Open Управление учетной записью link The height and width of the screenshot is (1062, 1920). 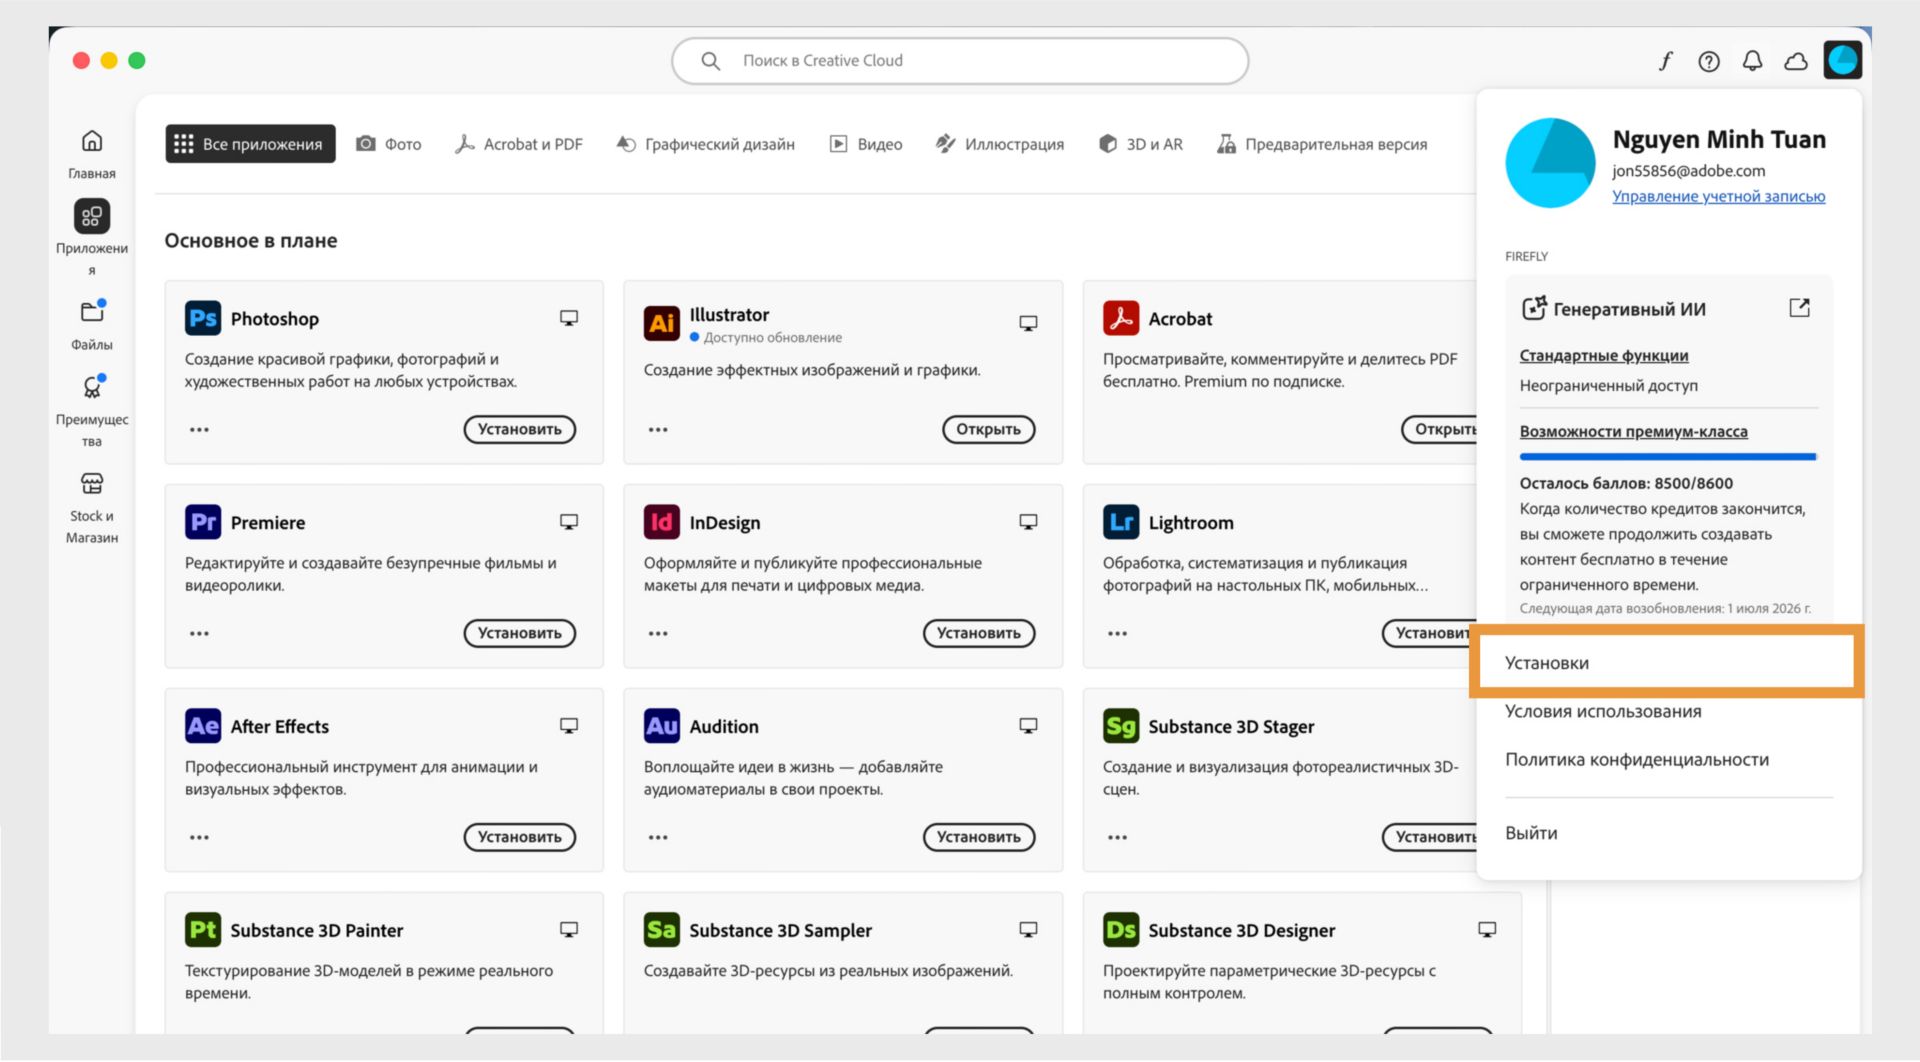[1718, 197]
